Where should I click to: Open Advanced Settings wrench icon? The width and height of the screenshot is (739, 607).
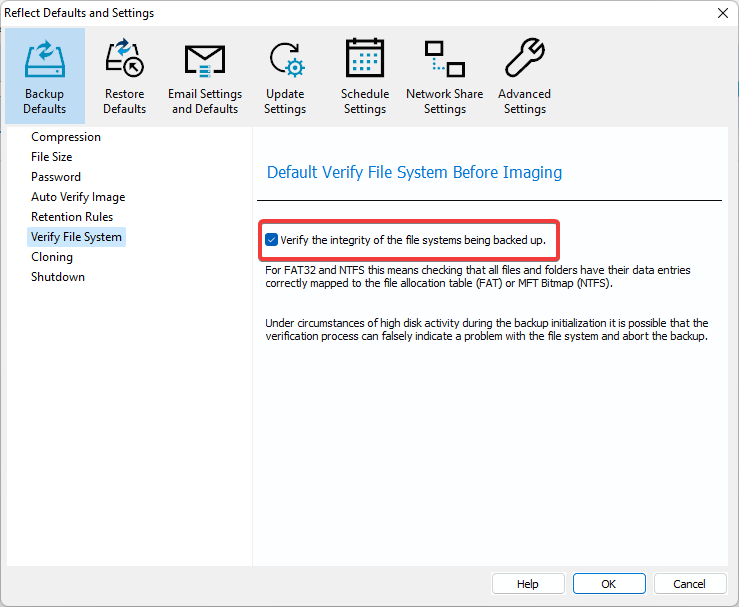tap(525, 57)
